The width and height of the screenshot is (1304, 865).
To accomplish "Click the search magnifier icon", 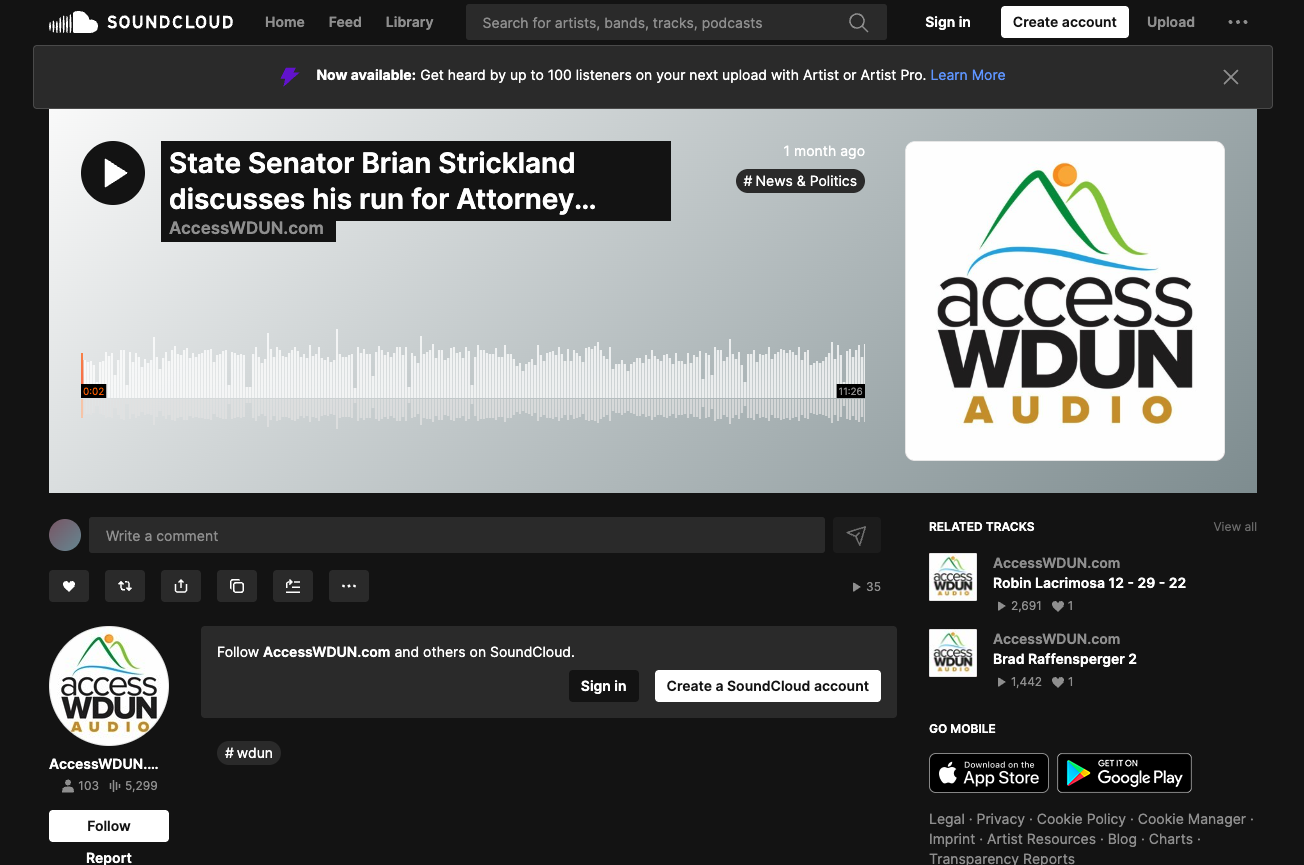I will [858, 22].
